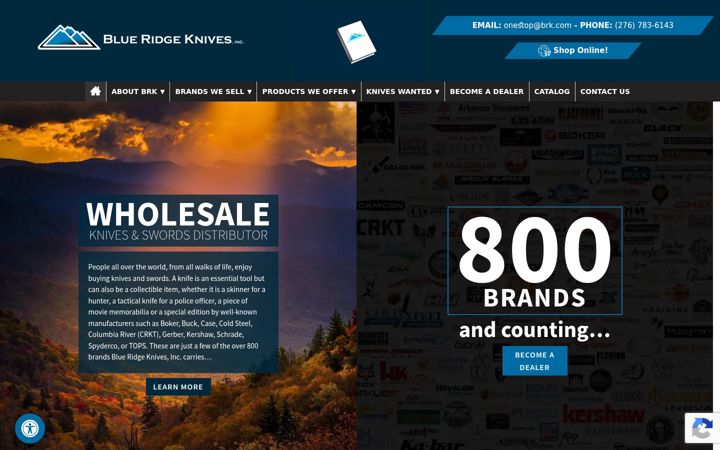The height and width of the screenshot is (450, 720).
Task: Open the accessibility options round button
Action: coord(30,428)
